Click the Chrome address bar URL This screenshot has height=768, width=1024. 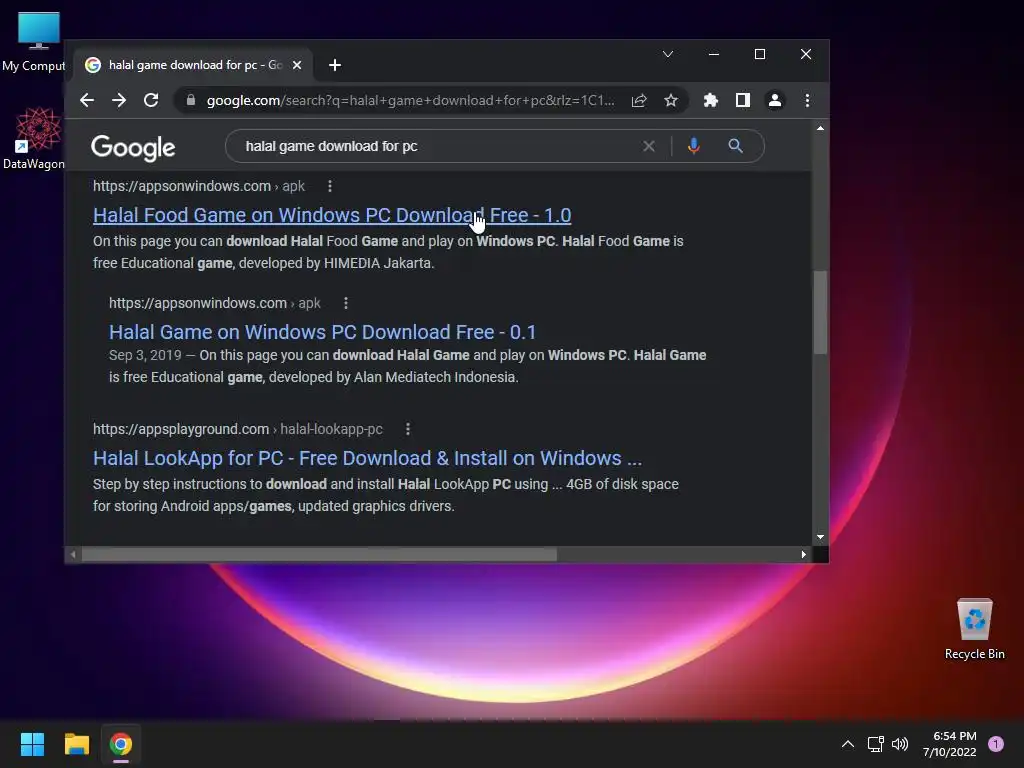click(410, 100)
